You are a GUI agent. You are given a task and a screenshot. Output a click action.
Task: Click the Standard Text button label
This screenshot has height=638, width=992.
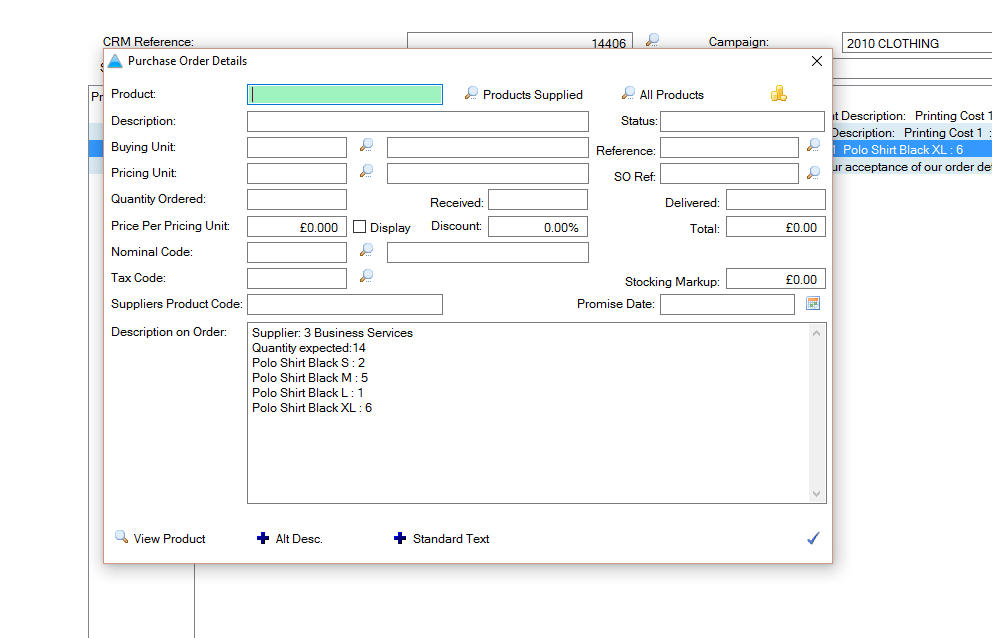[451, 539]
